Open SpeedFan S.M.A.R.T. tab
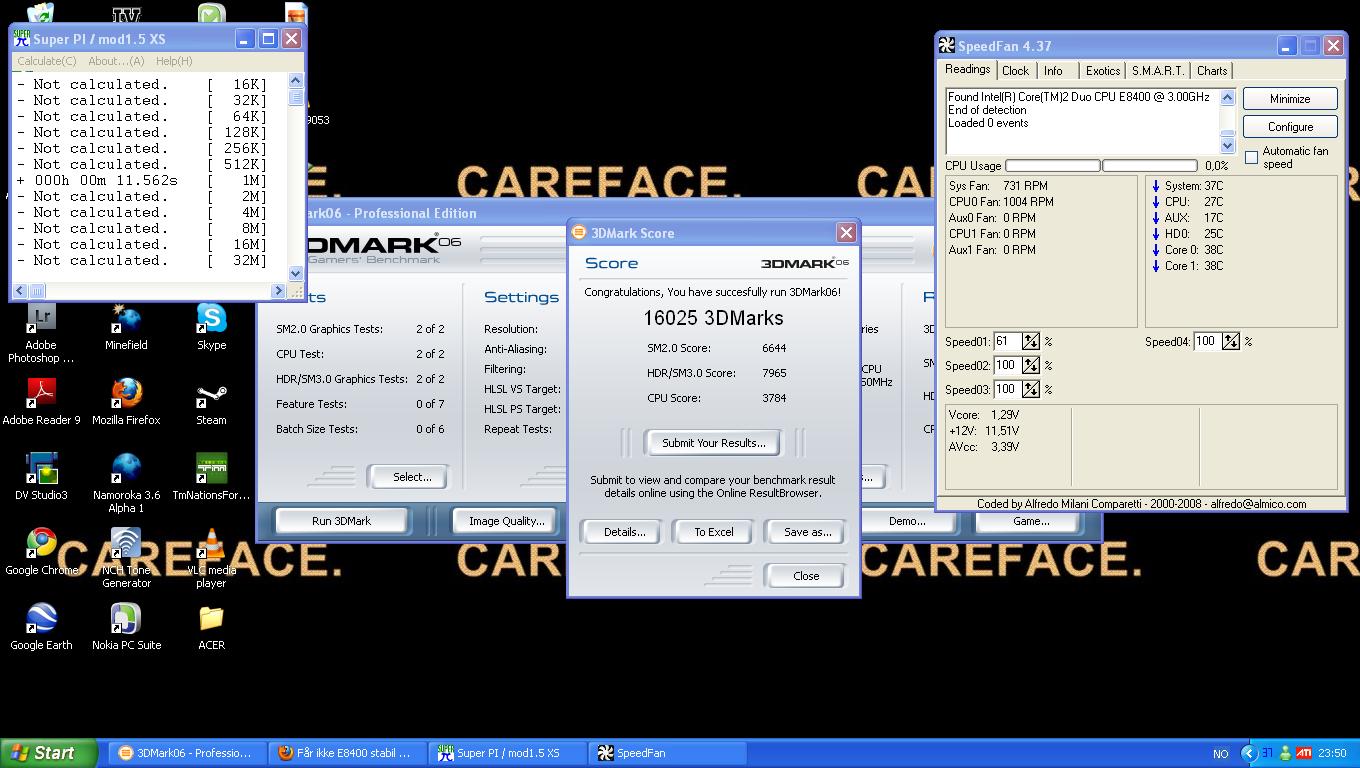The width and height of the screenshot is (1360, 768). point(1158,71)
